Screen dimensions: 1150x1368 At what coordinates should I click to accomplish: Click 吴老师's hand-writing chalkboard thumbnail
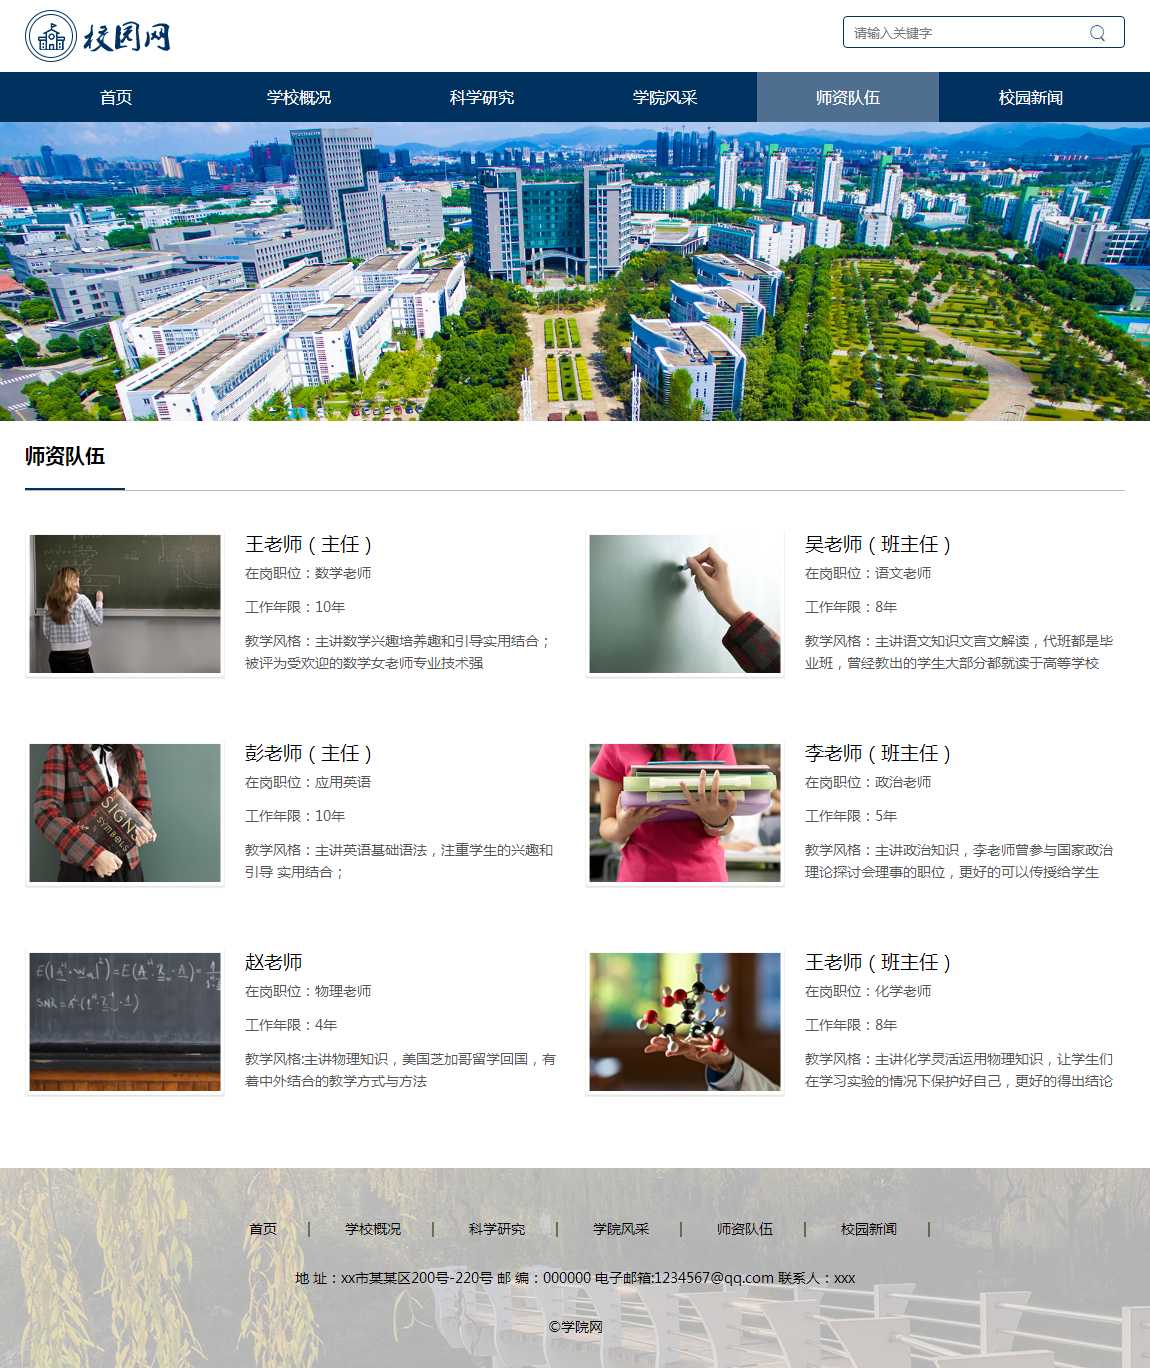(x=685, y=604)
